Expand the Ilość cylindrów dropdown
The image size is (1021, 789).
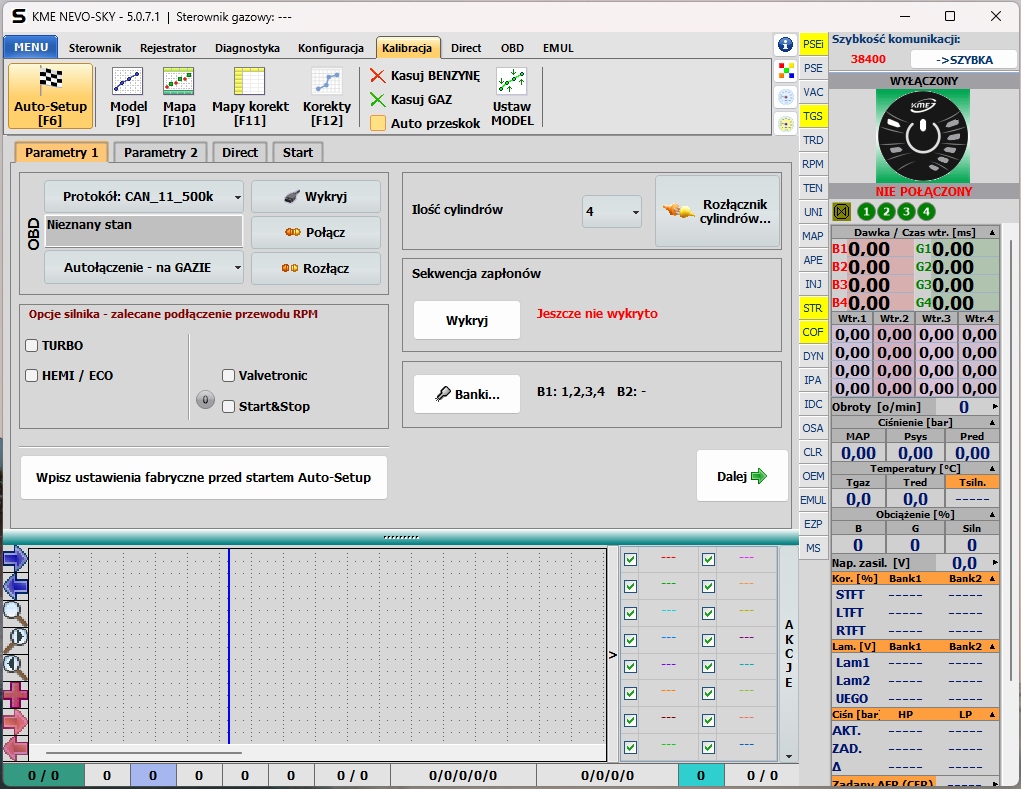[x=613, y=212]
